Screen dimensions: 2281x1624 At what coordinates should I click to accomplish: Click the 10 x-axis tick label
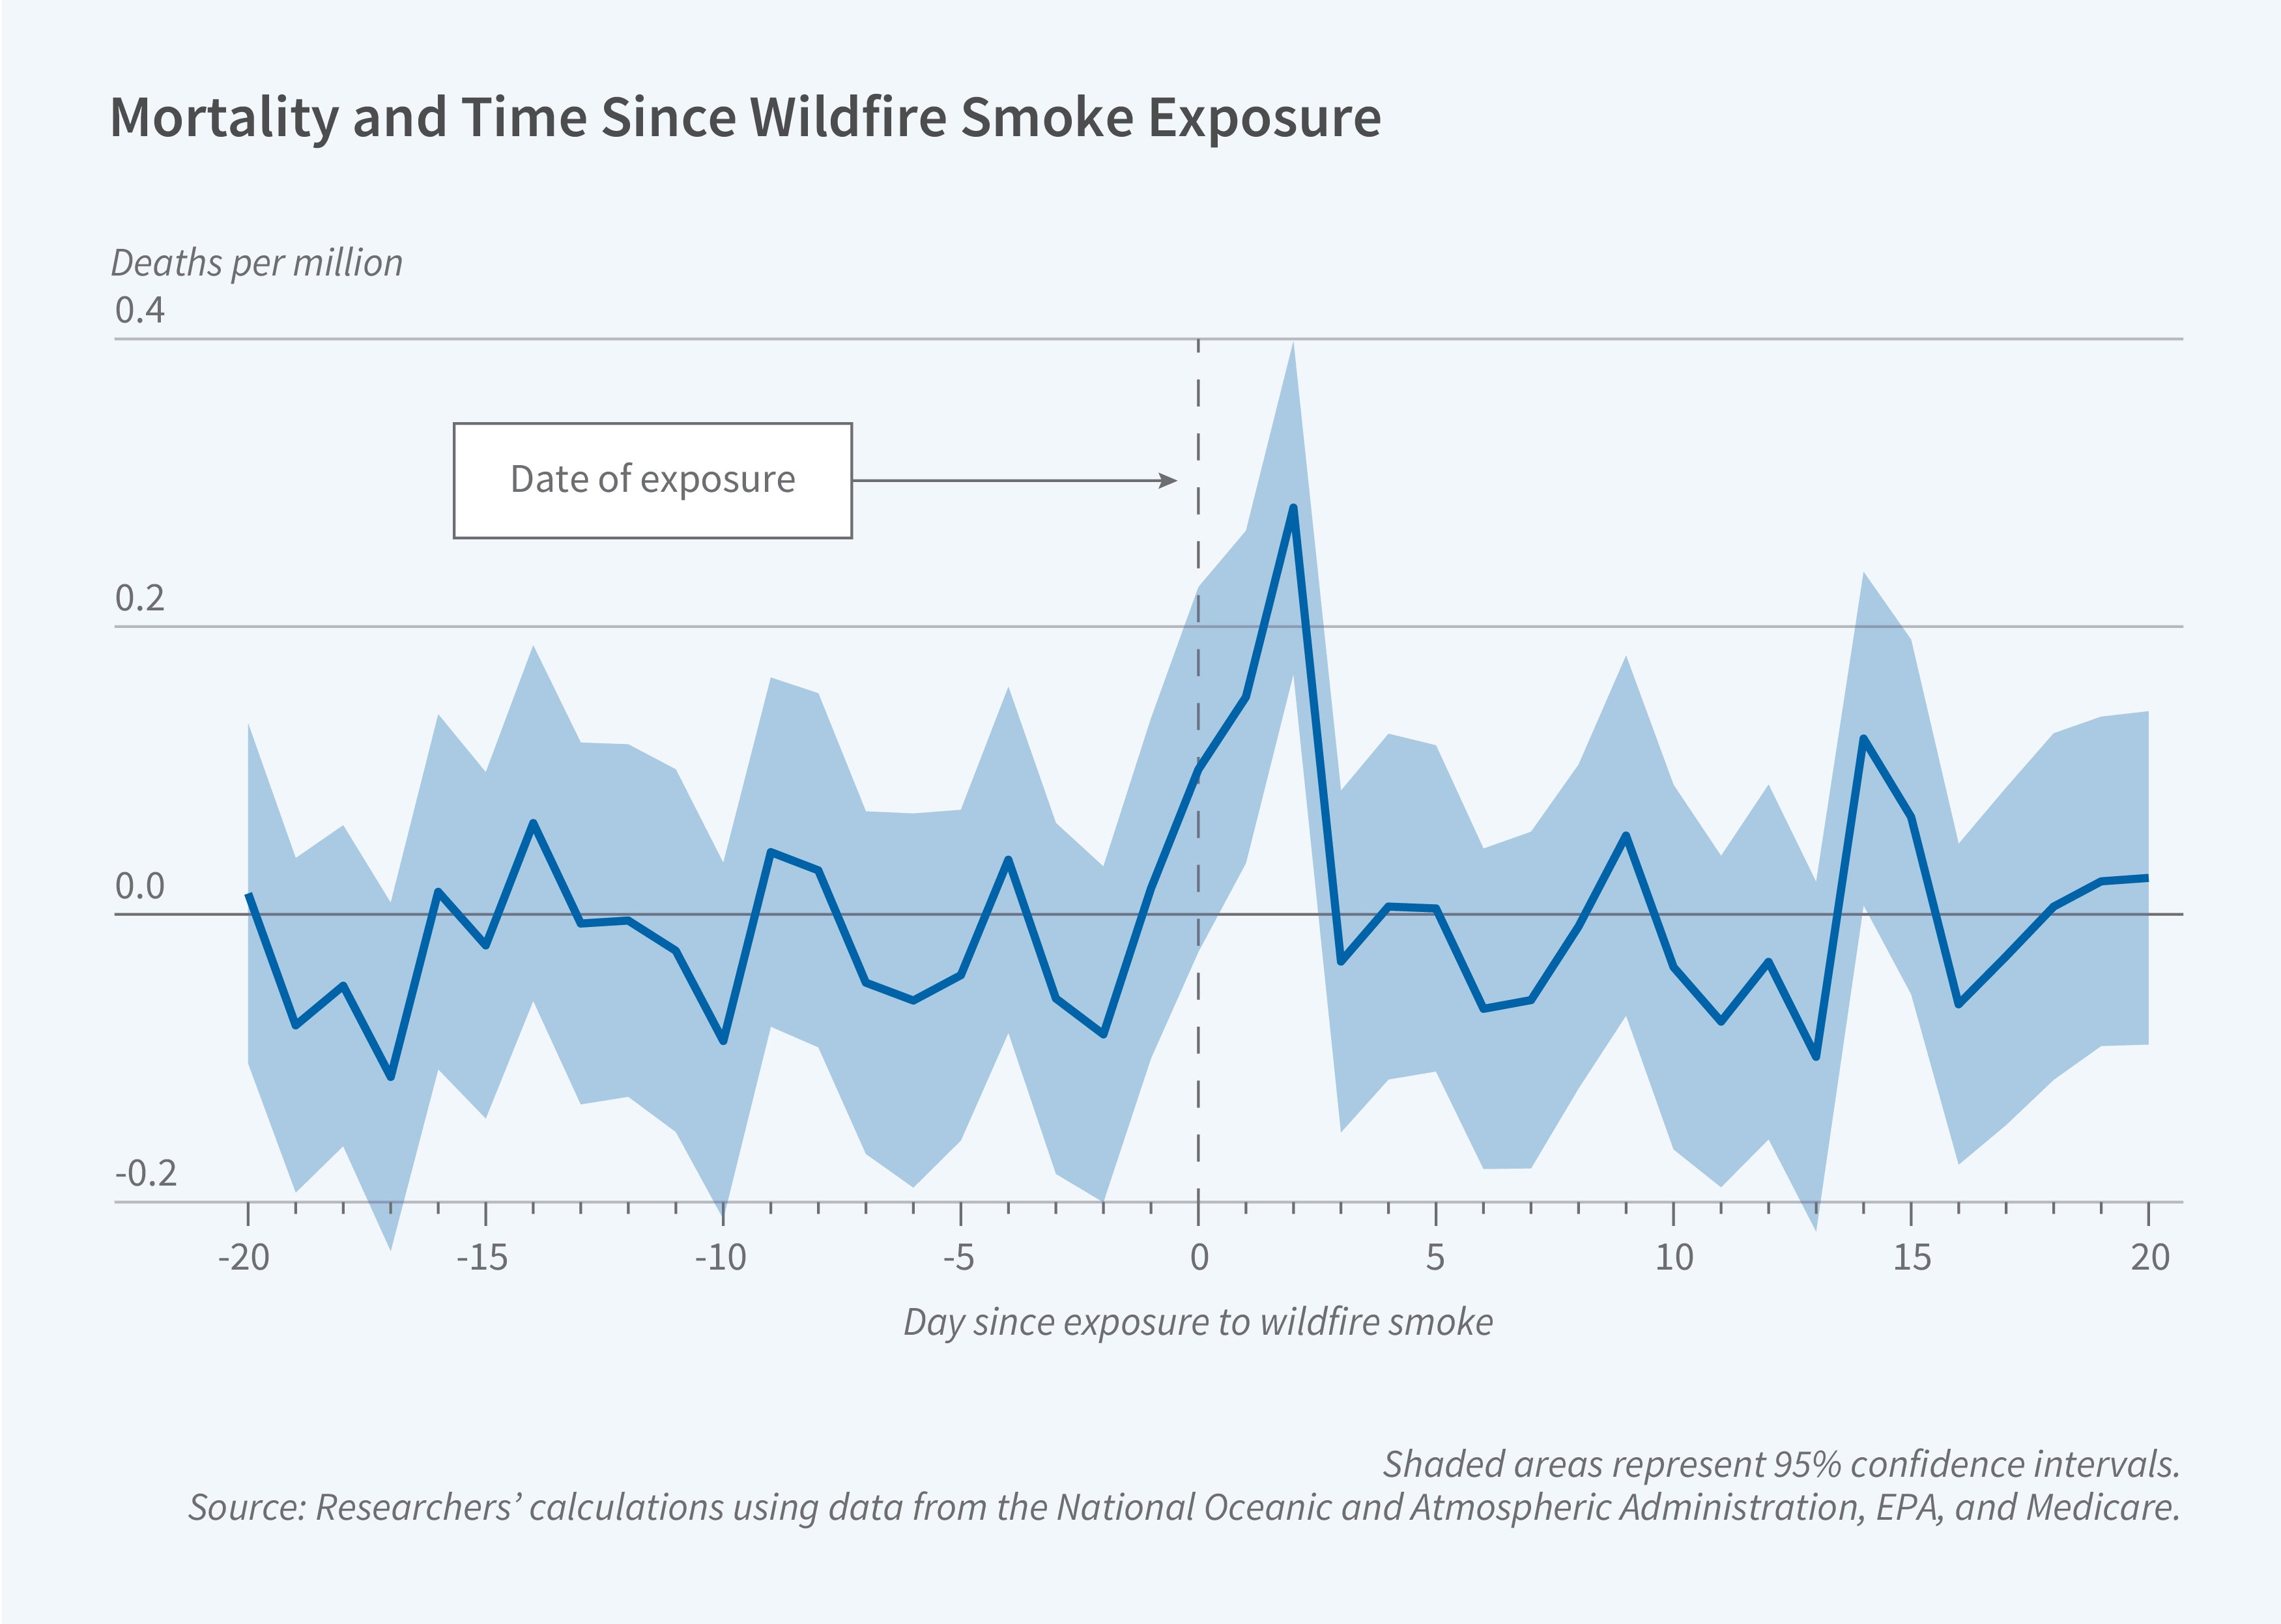[1674, 1257]
